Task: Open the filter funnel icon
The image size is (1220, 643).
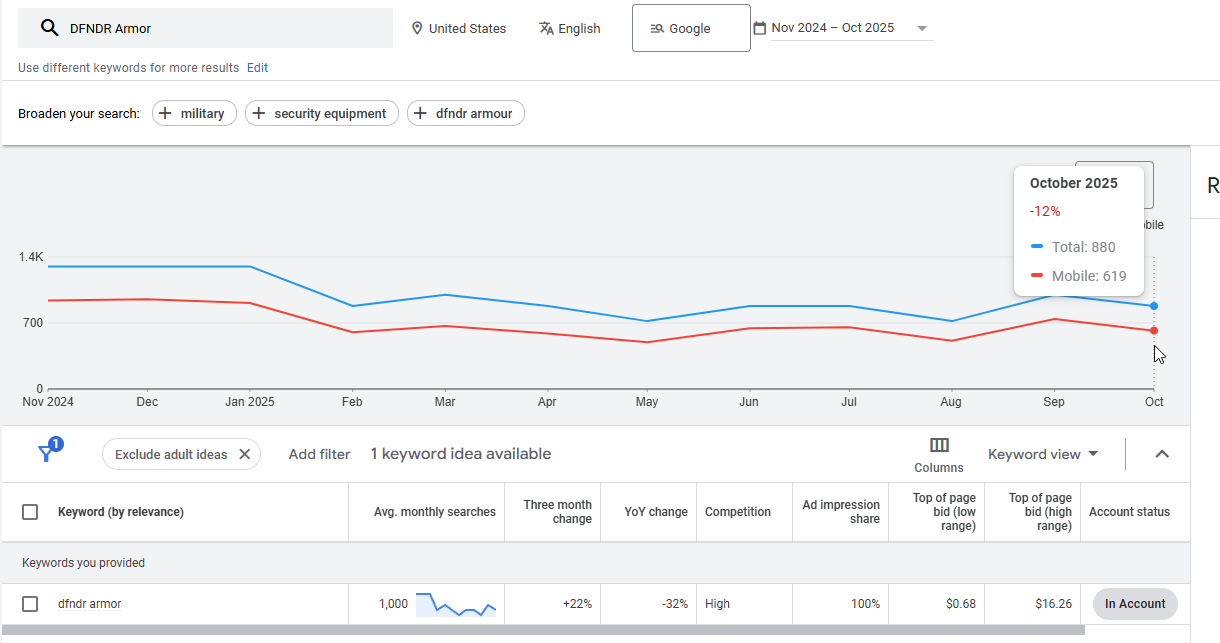Action: 47,453
